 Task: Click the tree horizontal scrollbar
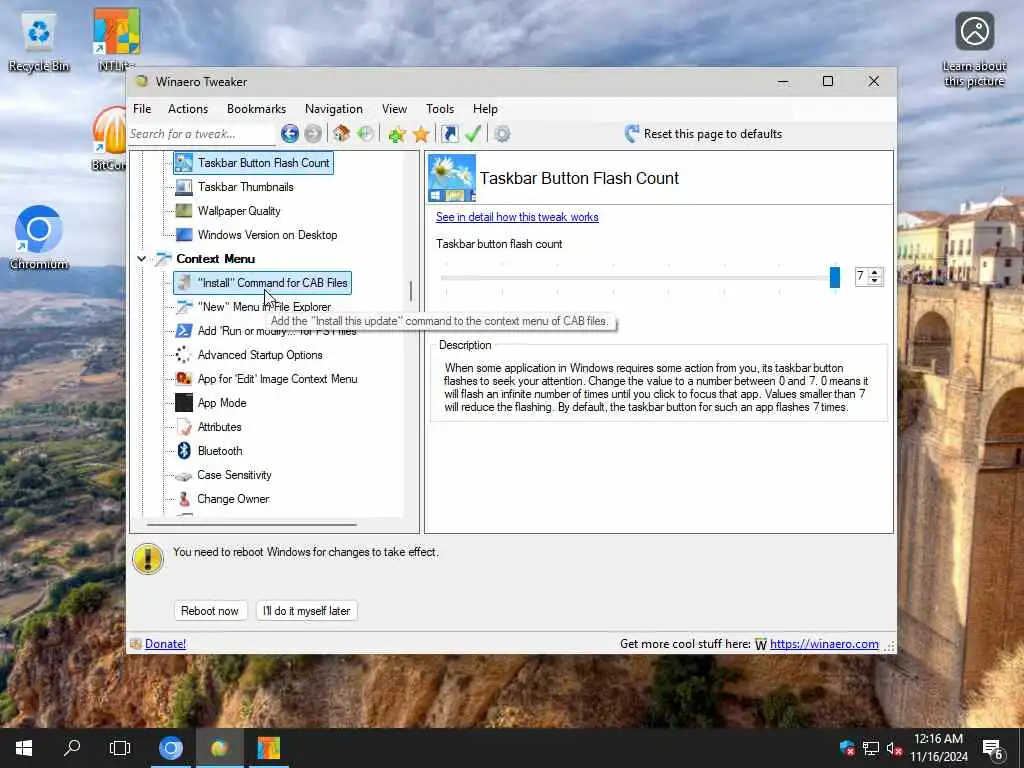pyautogui.click(x=252, y=524)
